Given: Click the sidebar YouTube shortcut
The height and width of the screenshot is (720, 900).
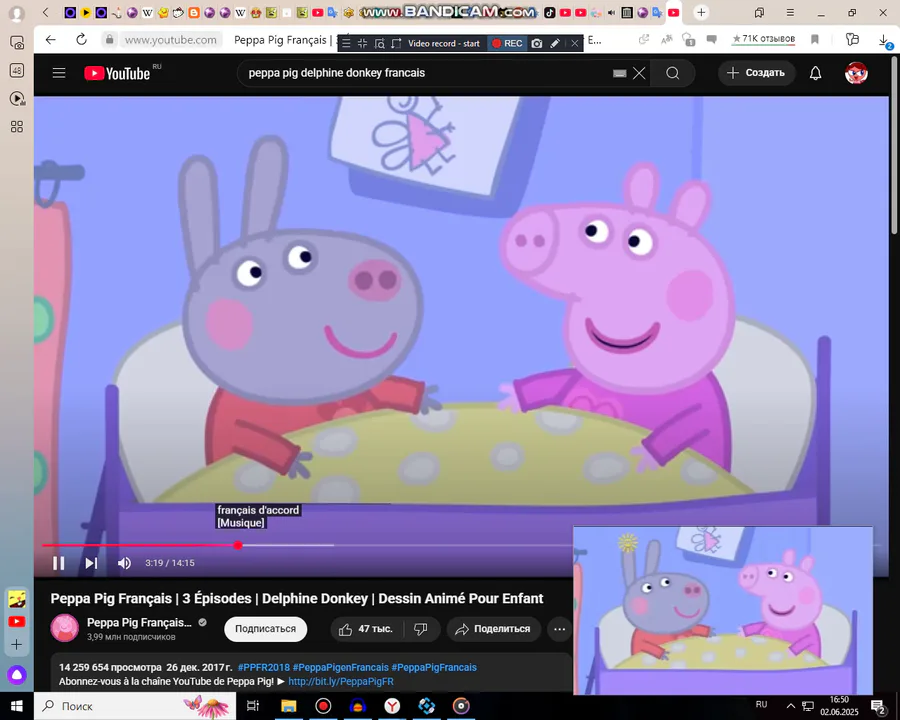Looking at the screenshot, I should [17, 622].
